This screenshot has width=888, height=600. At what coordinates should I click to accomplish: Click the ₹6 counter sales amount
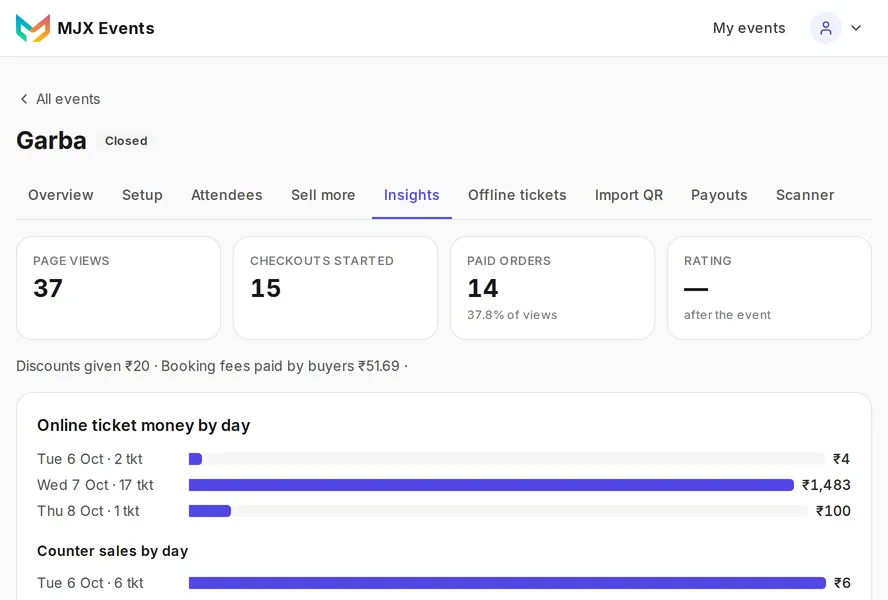tap(842, 583)
